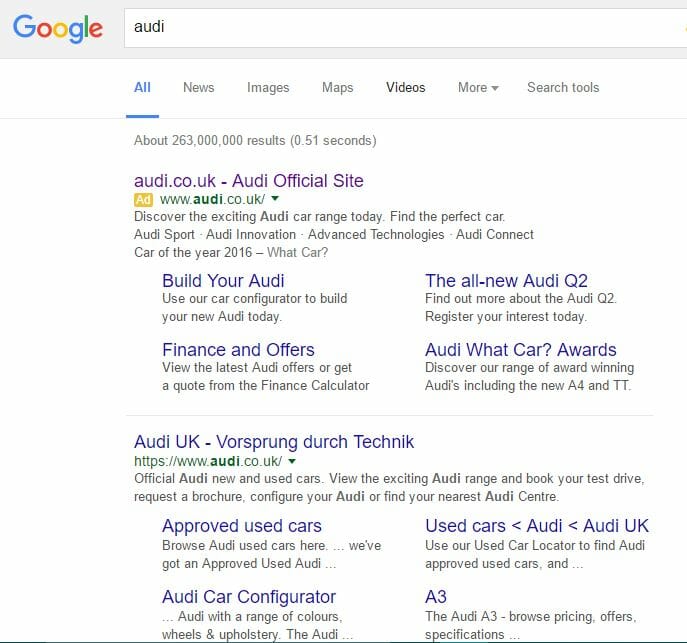Click the Audi Connect ad extension
687x643 pixels.
[495, 235]
